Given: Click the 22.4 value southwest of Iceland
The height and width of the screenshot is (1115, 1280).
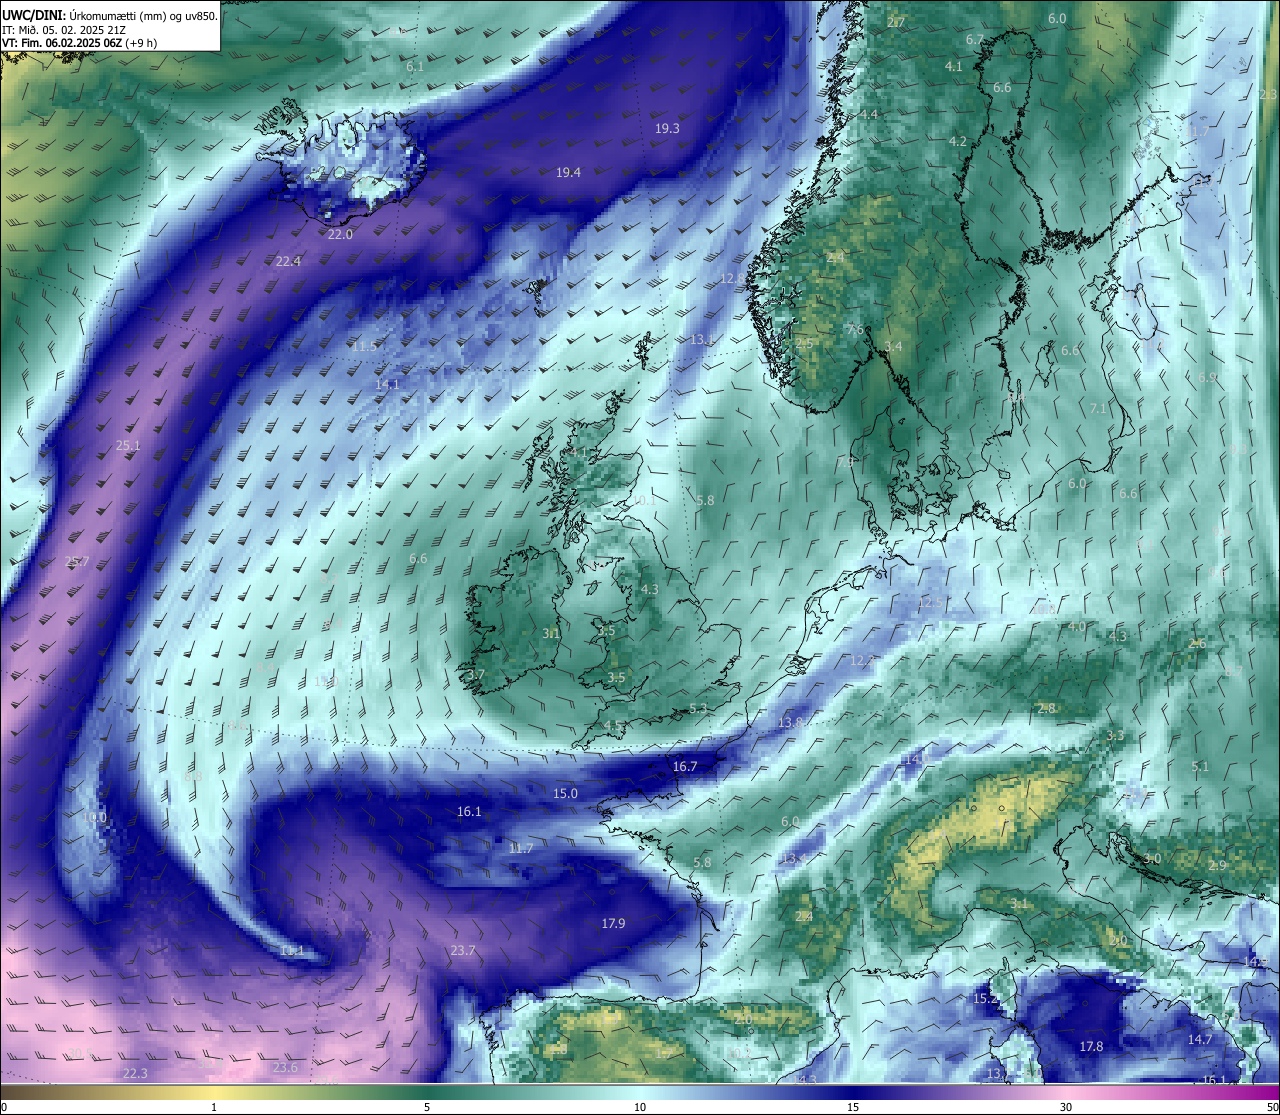Looking at the screenshot, I should tap(288, 261).
